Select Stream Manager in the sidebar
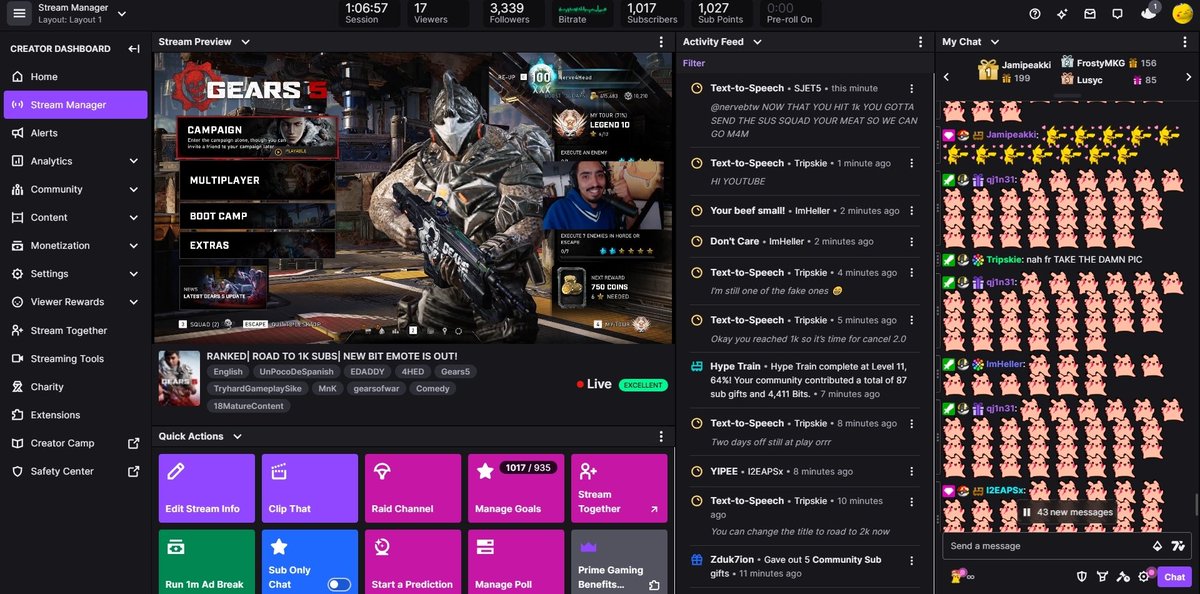Screen dimensions: 1200x594 click(x=75, y=105)
